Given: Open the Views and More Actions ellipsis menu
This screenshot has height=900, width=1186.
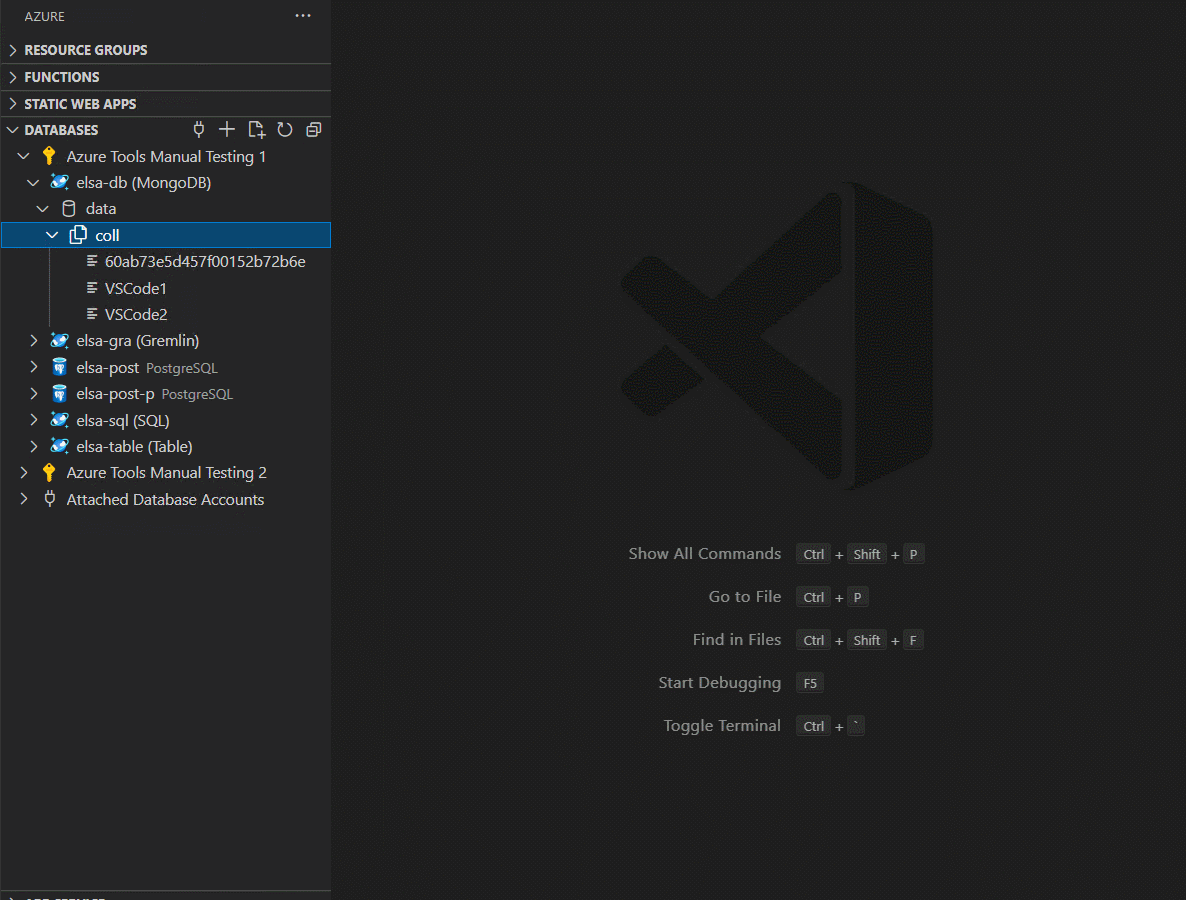Looking at the screenshot, I should pos(303,16).
